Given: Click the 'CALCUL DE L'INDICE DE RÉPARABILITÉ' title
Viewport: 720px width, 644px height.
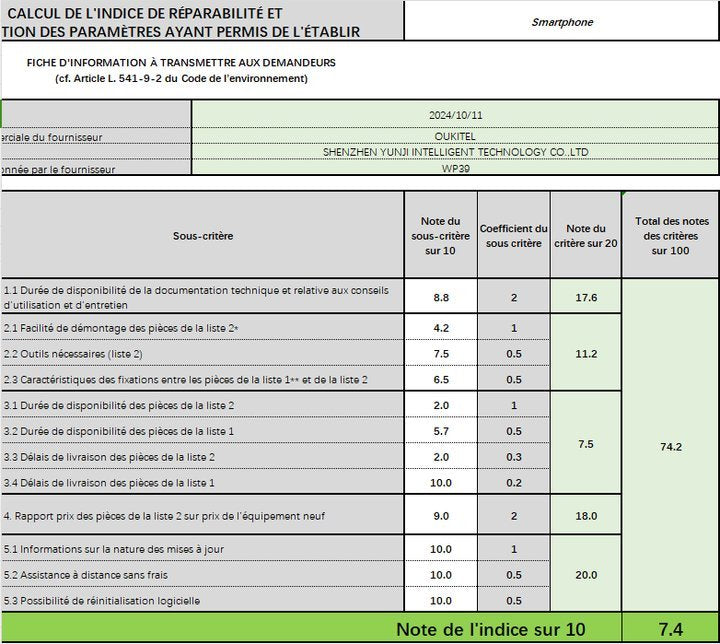Looking at the screenshot, I should [x=145, y=13].
